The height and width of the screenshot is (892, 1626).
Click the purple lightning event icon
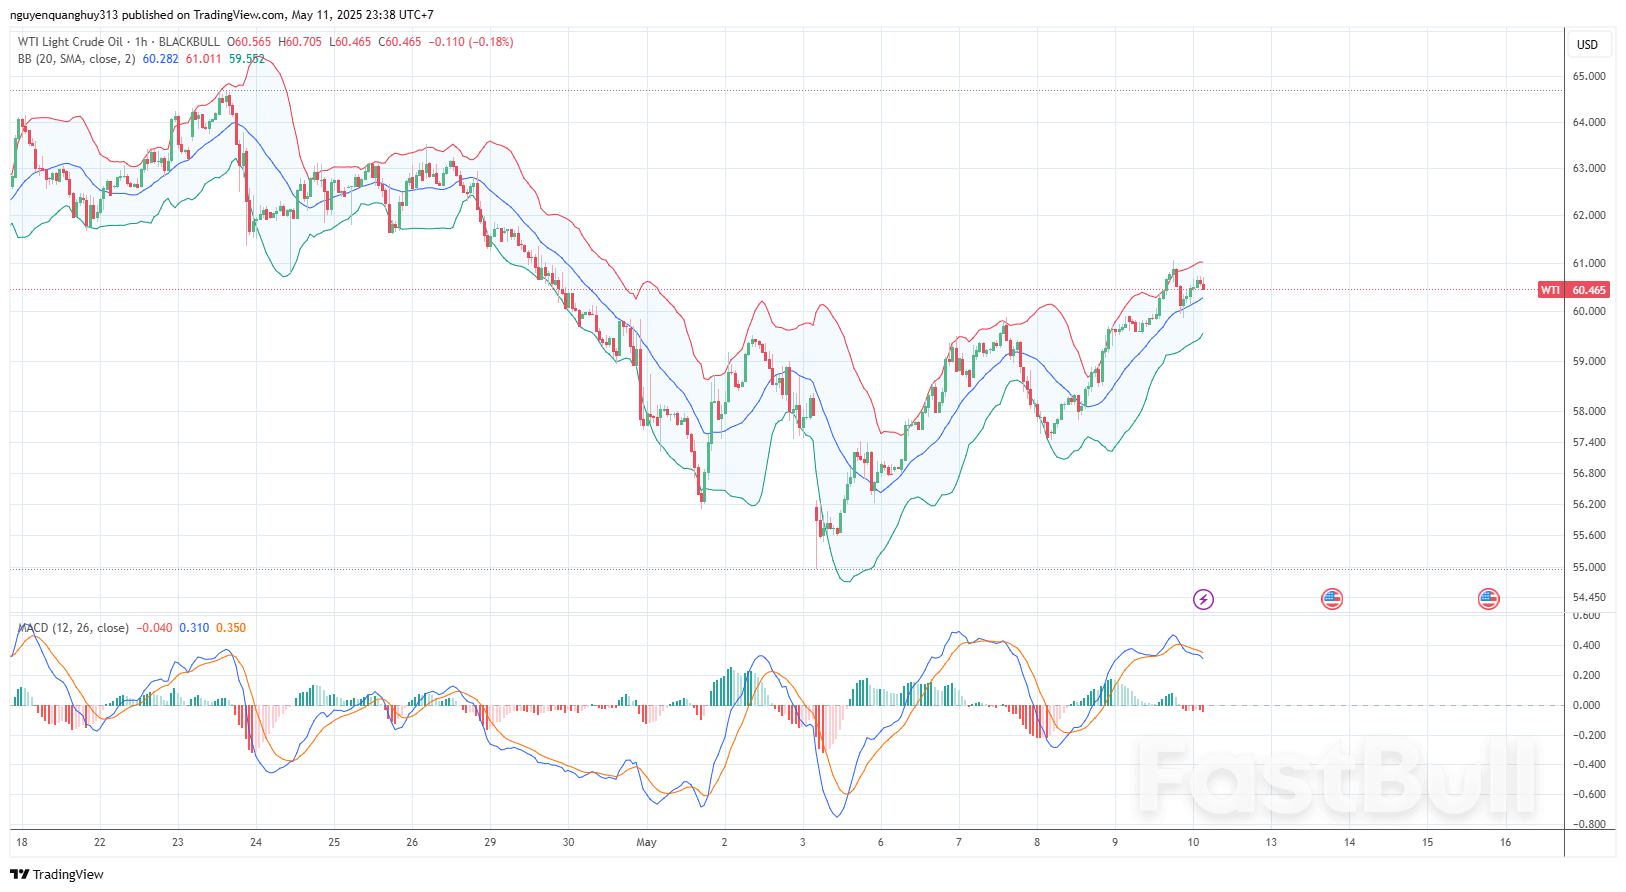pyautogui.click(x=1203, y=599)
